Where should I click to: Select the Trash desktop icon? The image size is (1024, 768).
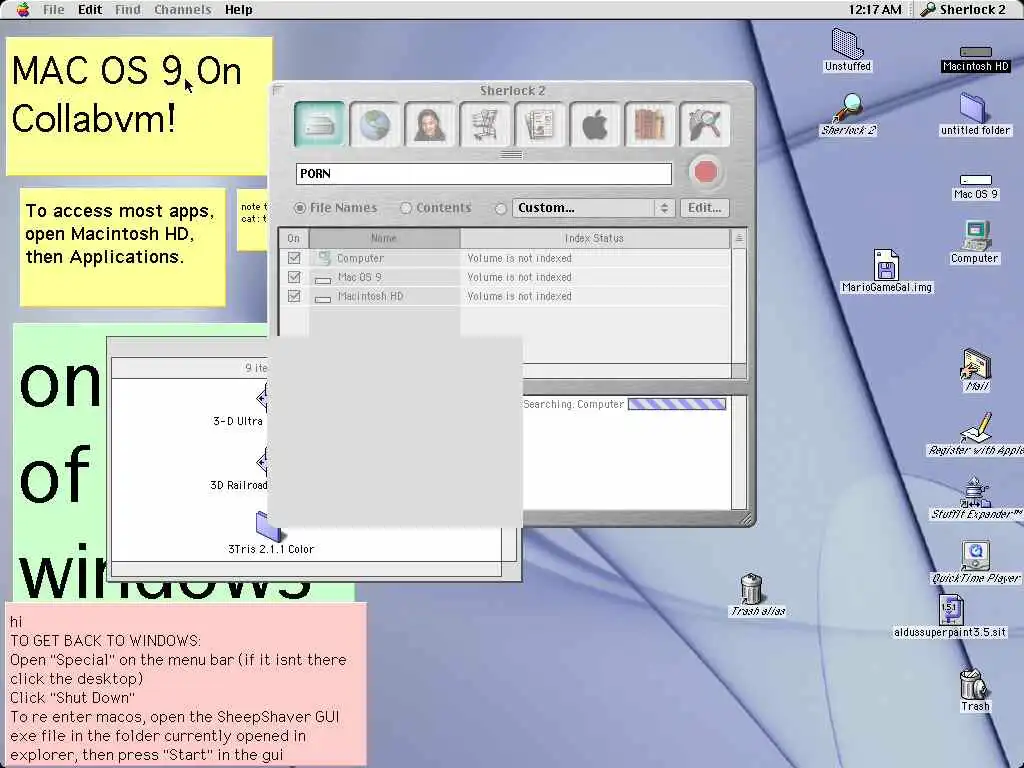975,690
